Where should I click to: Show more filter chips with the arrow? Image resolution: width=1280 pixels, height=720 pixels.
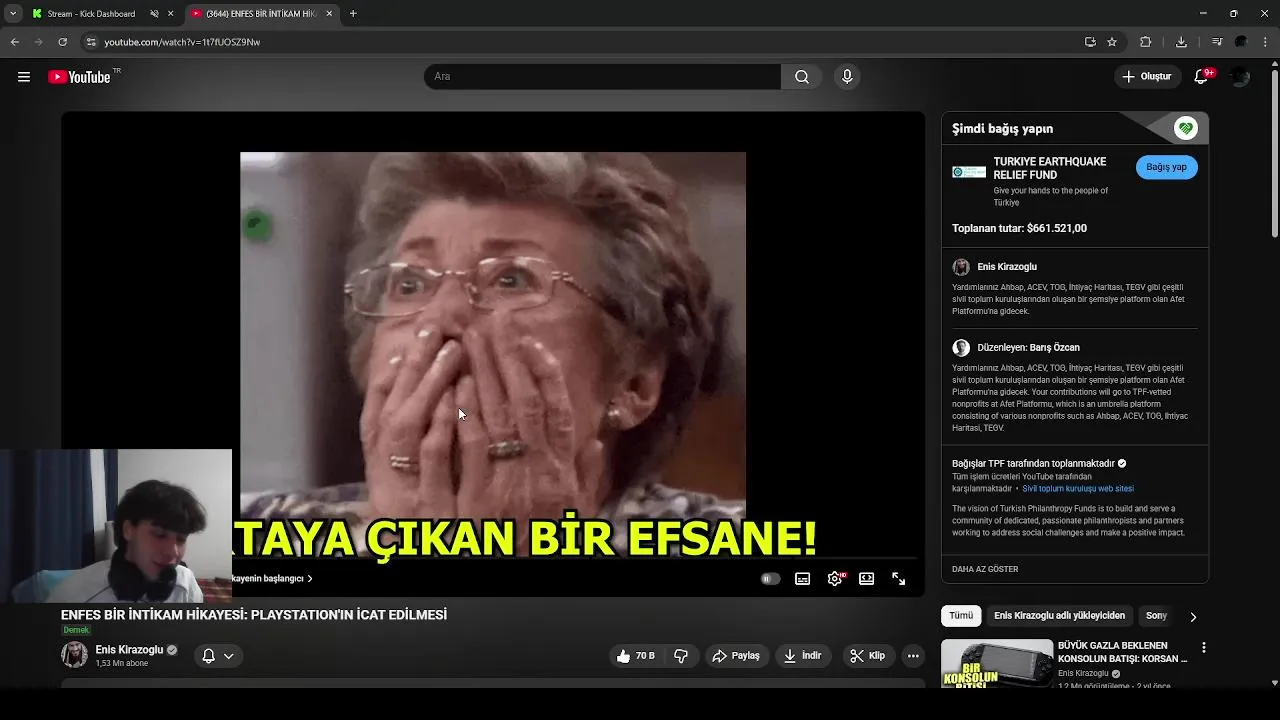[1192, 617]
